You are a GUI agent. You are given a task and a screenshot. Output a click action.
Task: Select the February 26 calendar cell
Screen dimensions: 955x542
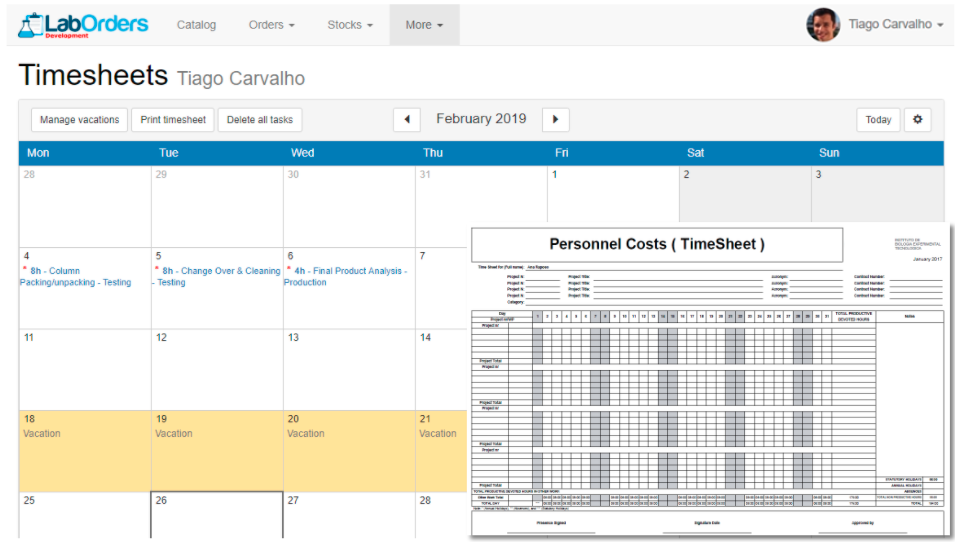point(217,515)
